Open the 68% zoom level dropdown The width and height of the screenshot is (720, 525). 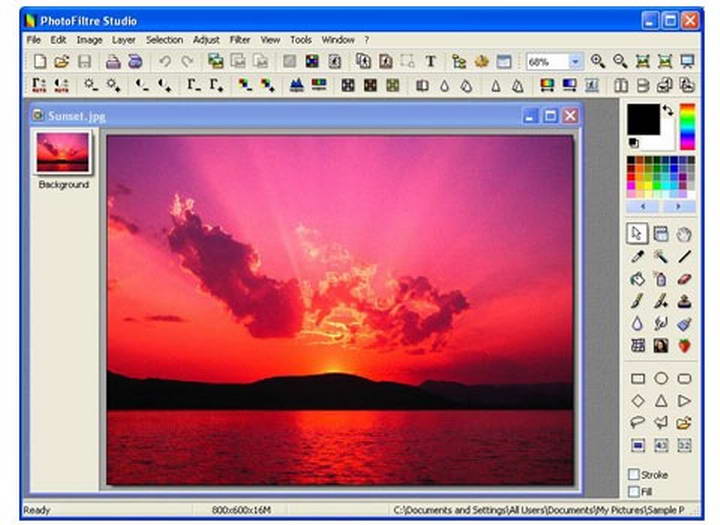575,62
